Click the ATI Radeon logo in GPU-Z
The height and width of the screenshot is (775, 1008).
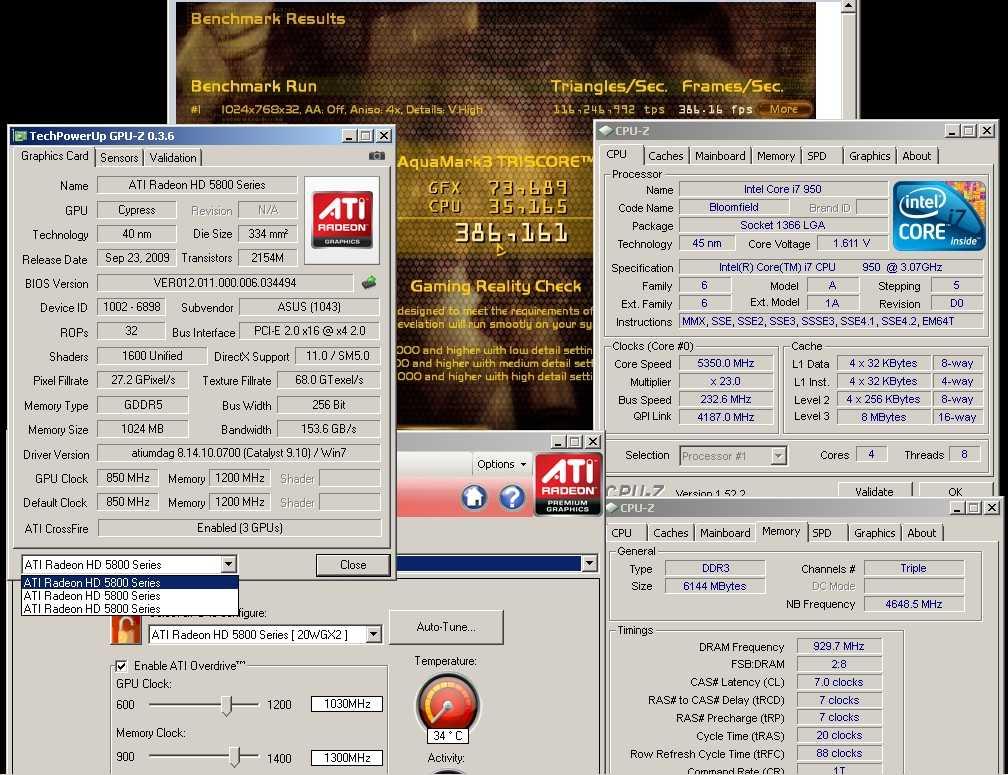point(342,220)
